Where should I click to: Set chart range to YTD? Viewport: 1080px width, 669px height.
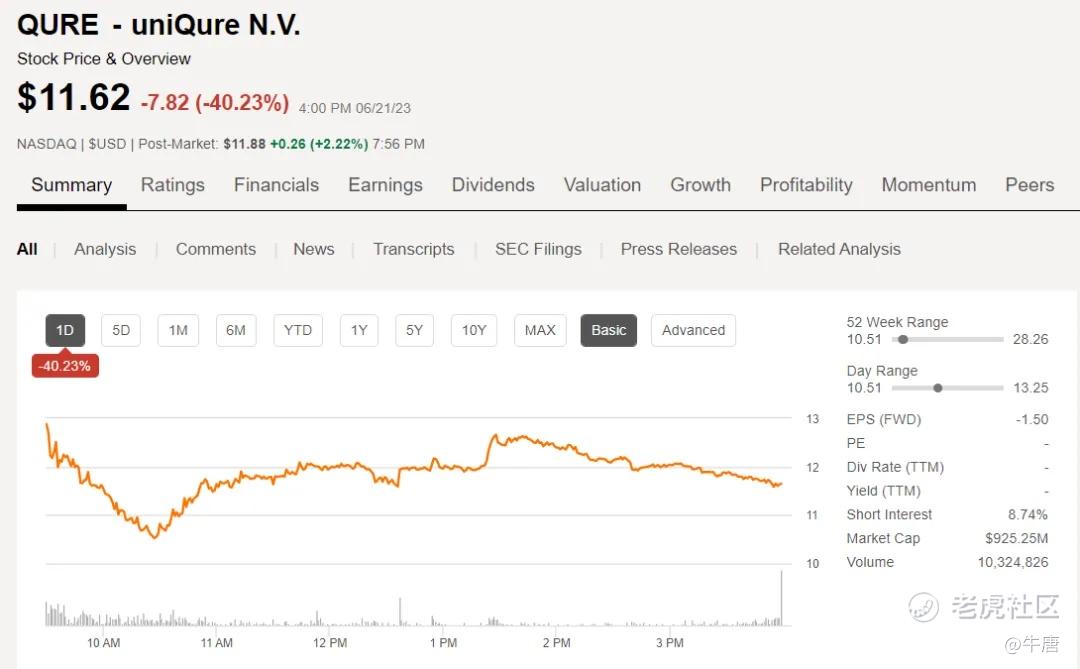pos(298,330)
